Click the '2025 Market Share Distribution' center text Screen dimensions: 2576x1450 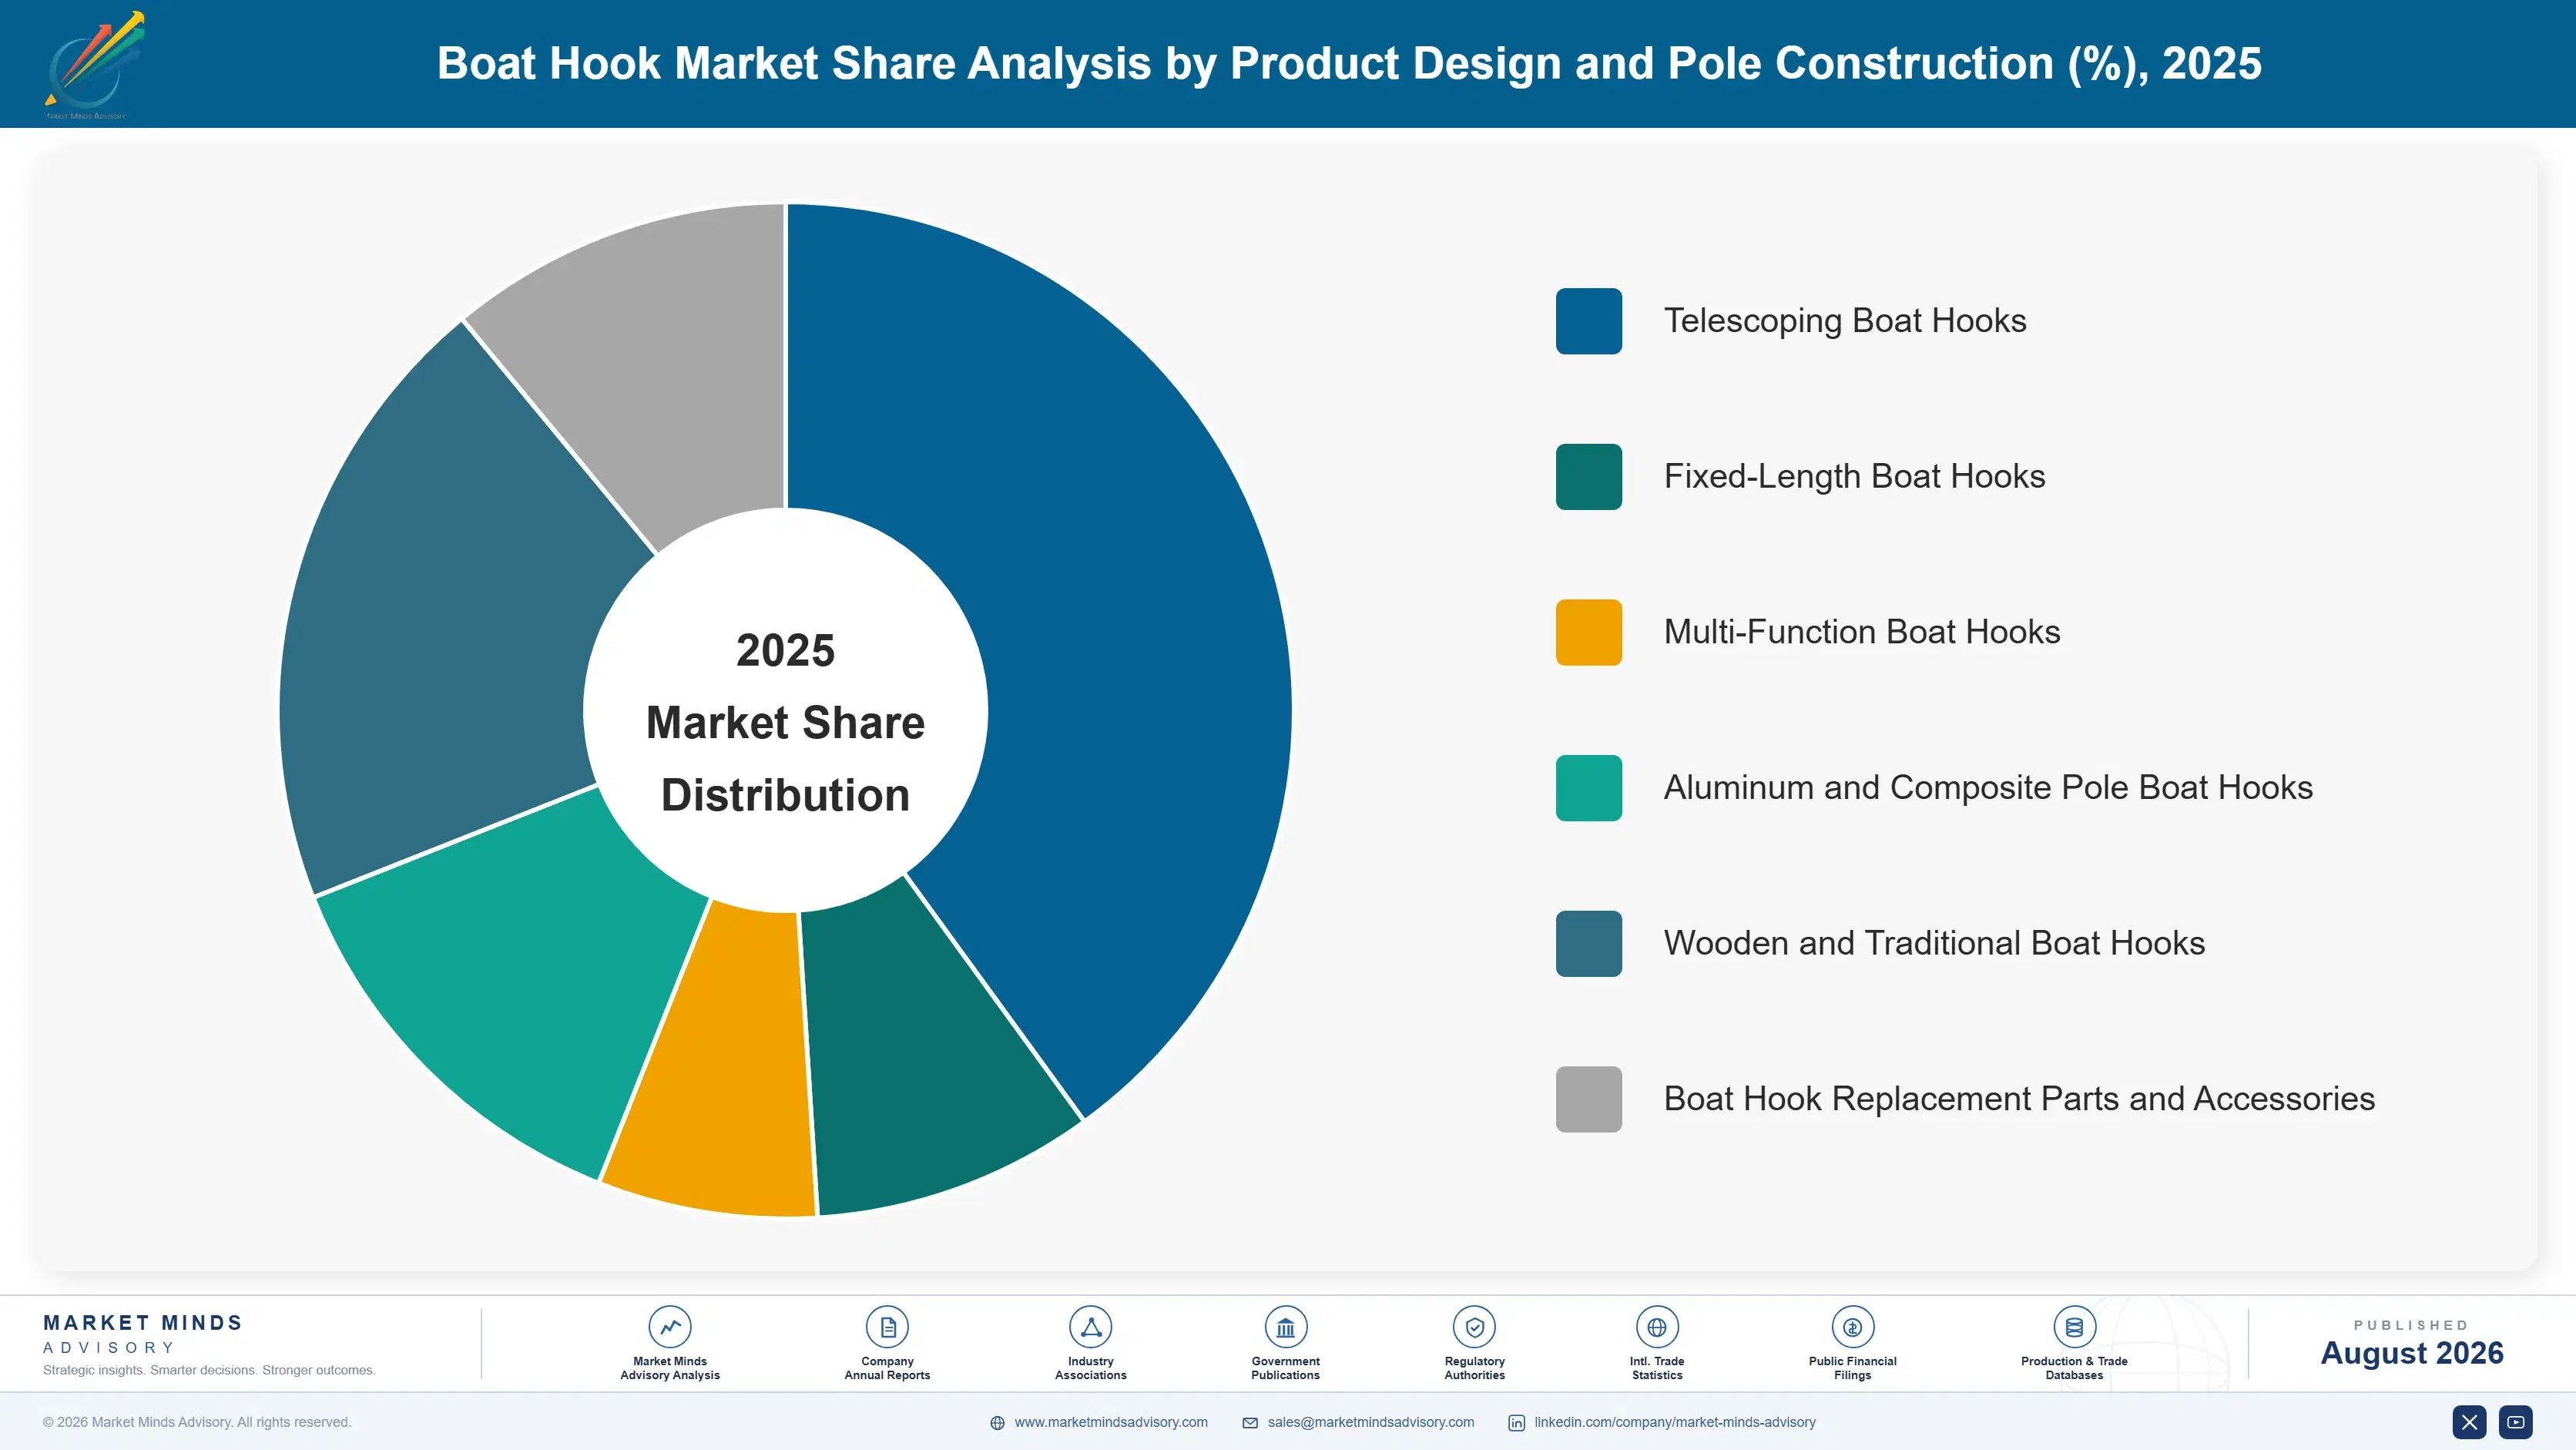point(786,722)
